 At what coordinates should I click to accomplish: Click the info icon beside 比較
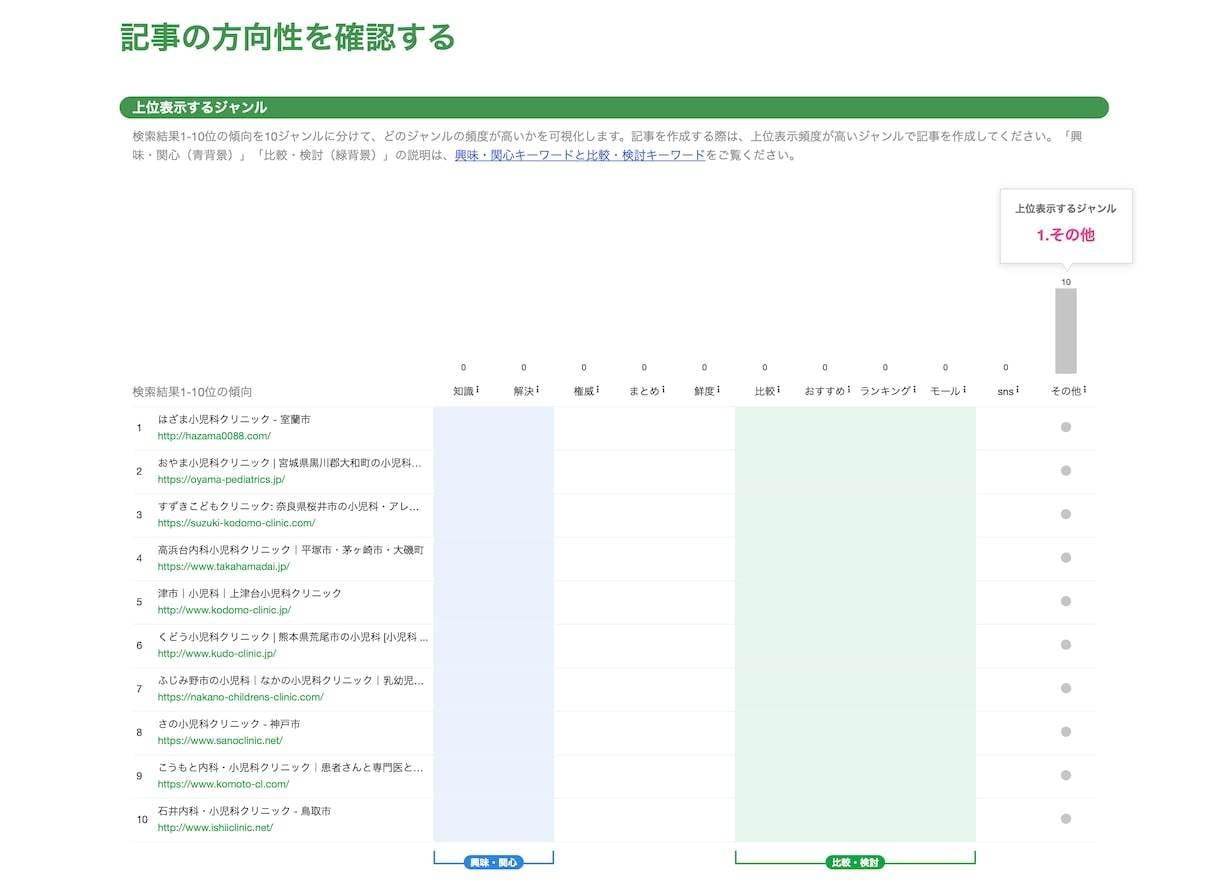(x=778, y=390)
